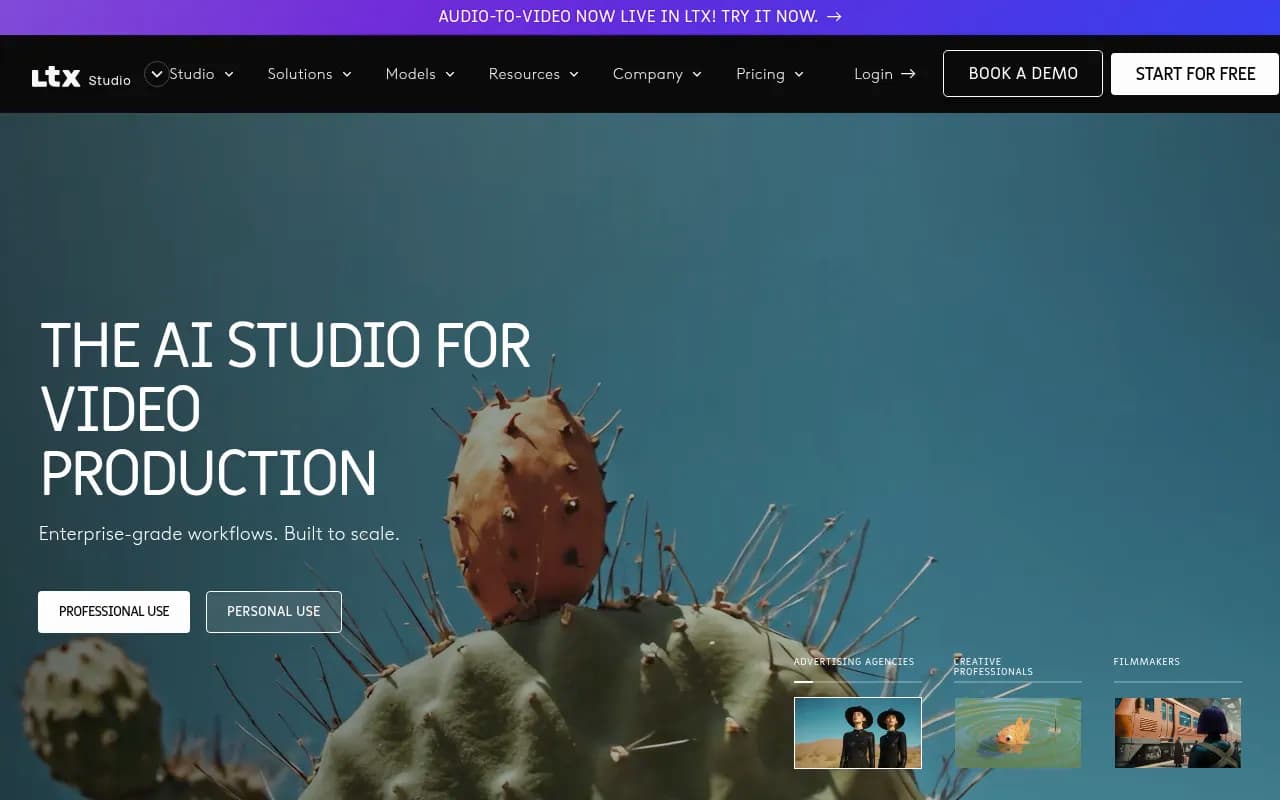Click the Login link

[873, 74]
